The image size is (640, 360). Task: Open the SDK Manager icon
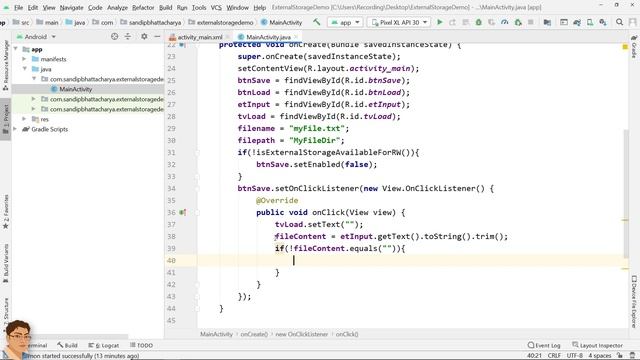click(603, 22)
